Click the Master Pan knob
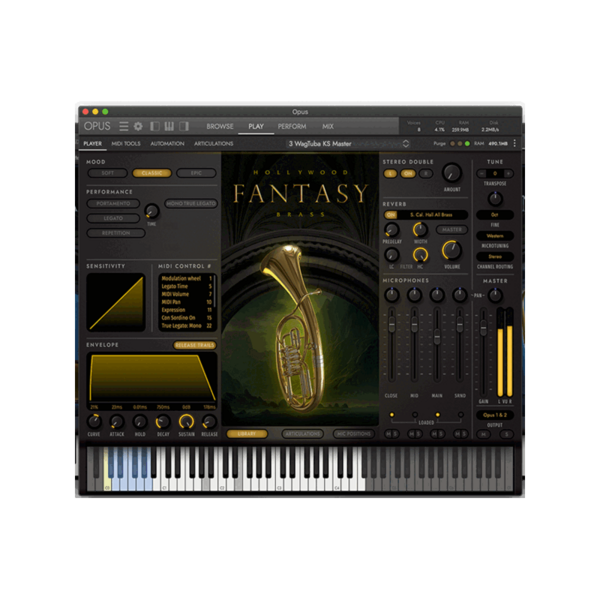 pyautogui.click(x=495, y=295)
